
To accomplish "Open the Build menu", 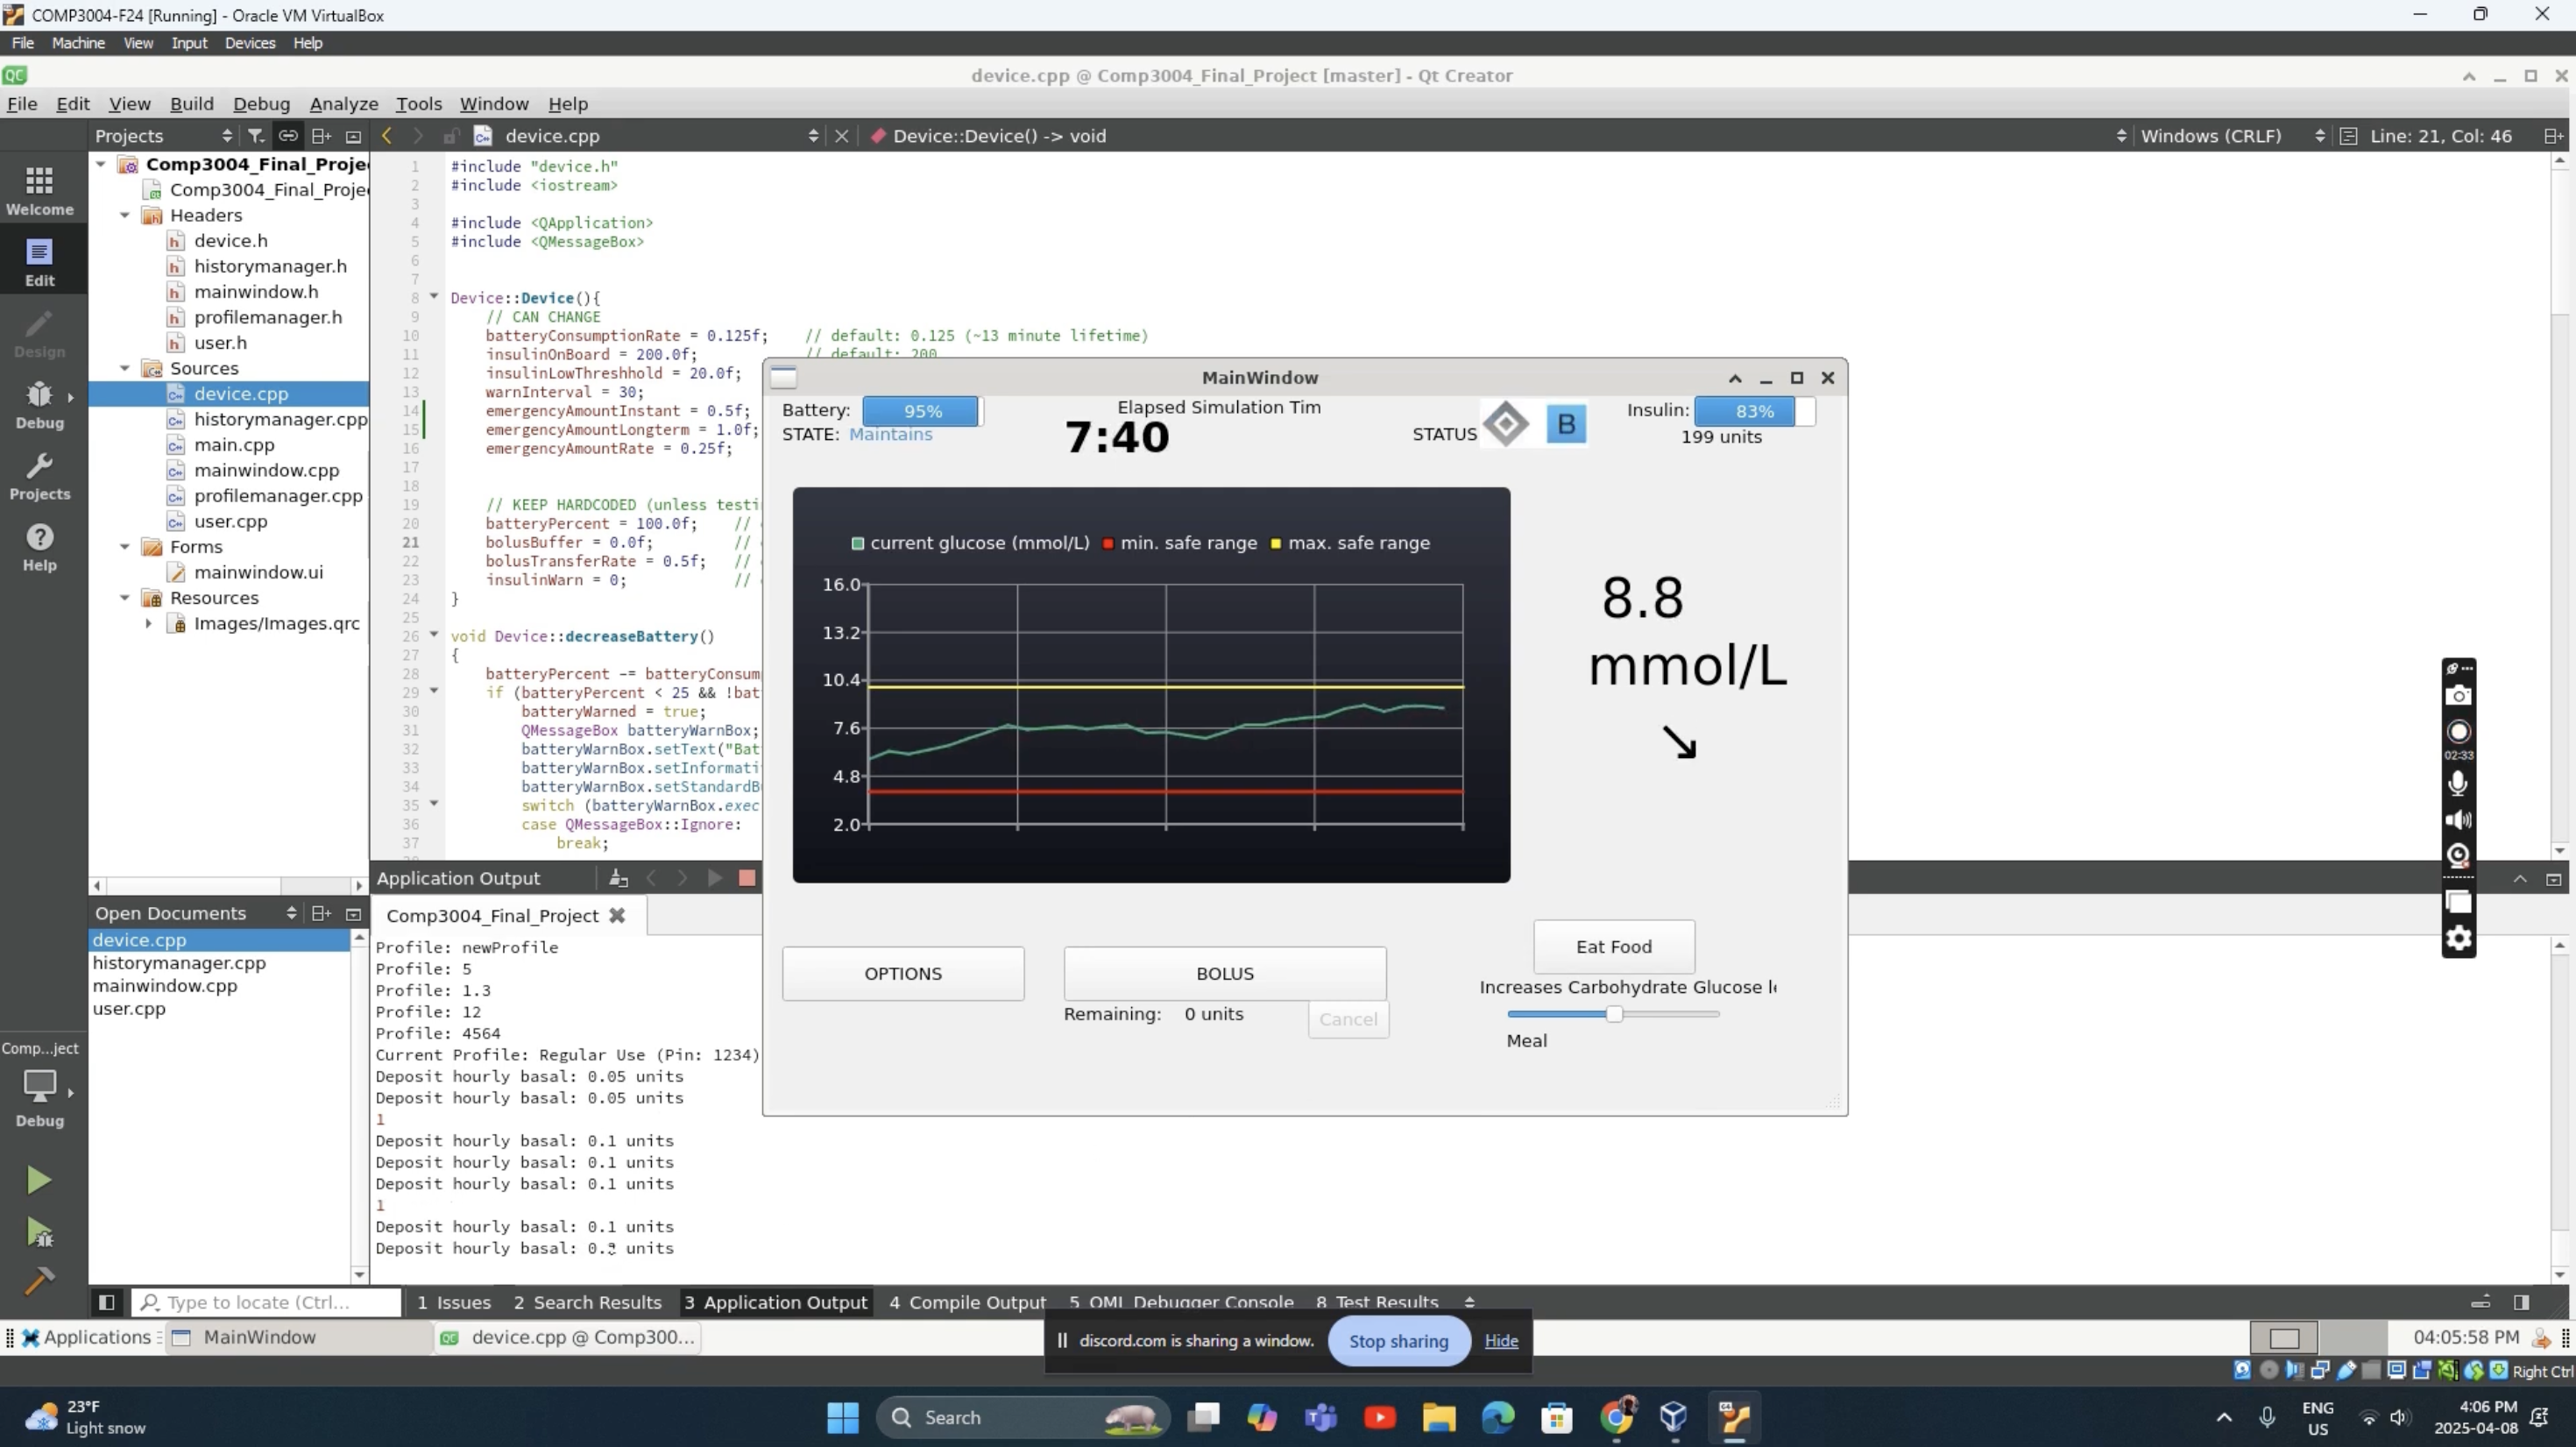I will pyautogui.click(x=191, y=104).
